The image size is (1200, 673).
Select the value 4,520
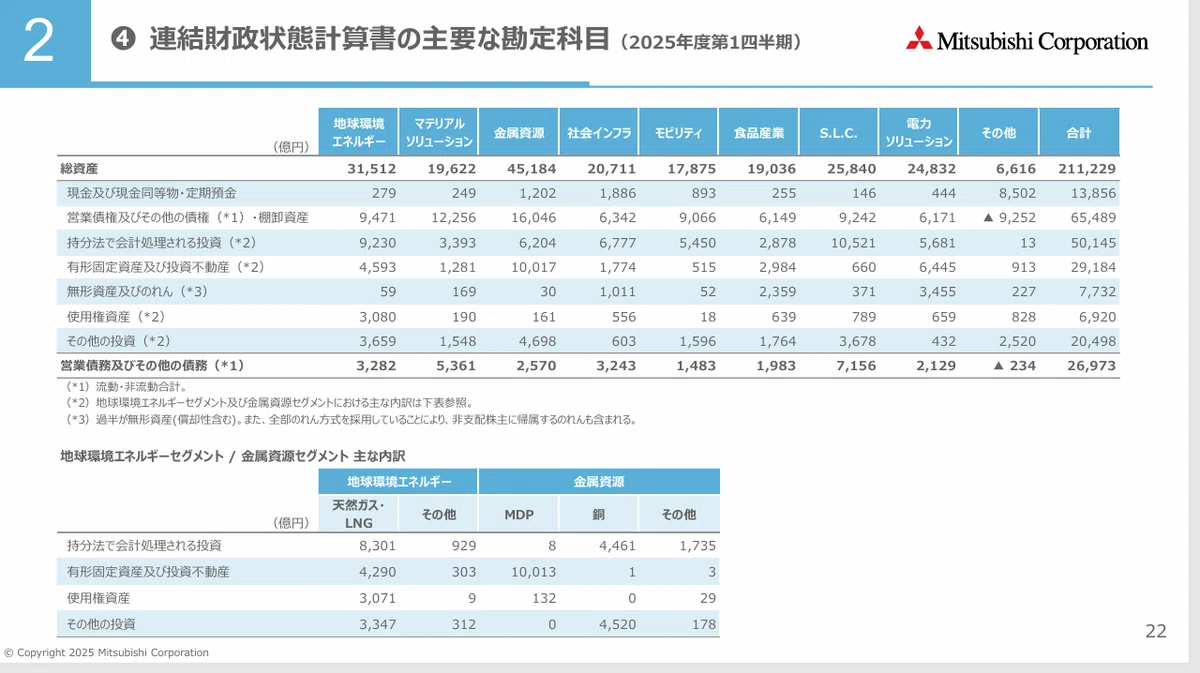[x=617, y=624]
